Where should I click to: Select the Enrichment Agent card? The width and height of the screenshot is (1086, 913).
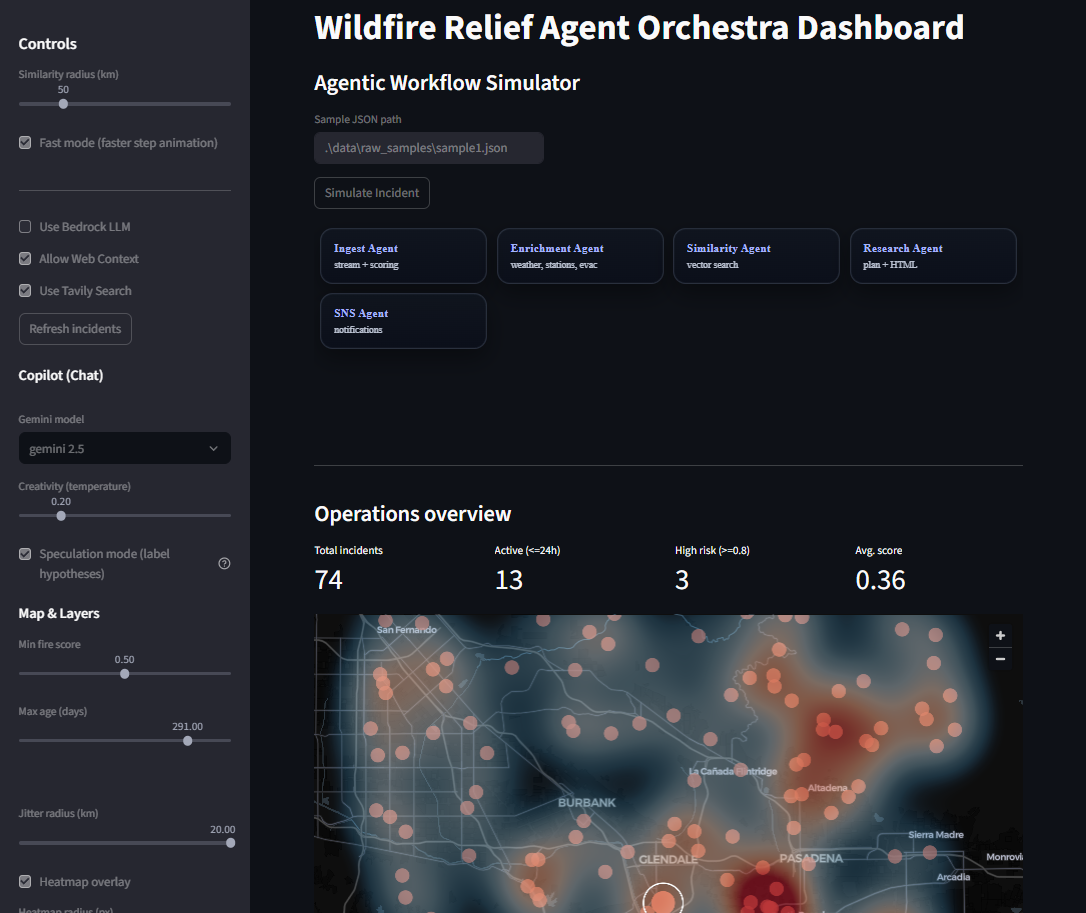coord(580,256)
